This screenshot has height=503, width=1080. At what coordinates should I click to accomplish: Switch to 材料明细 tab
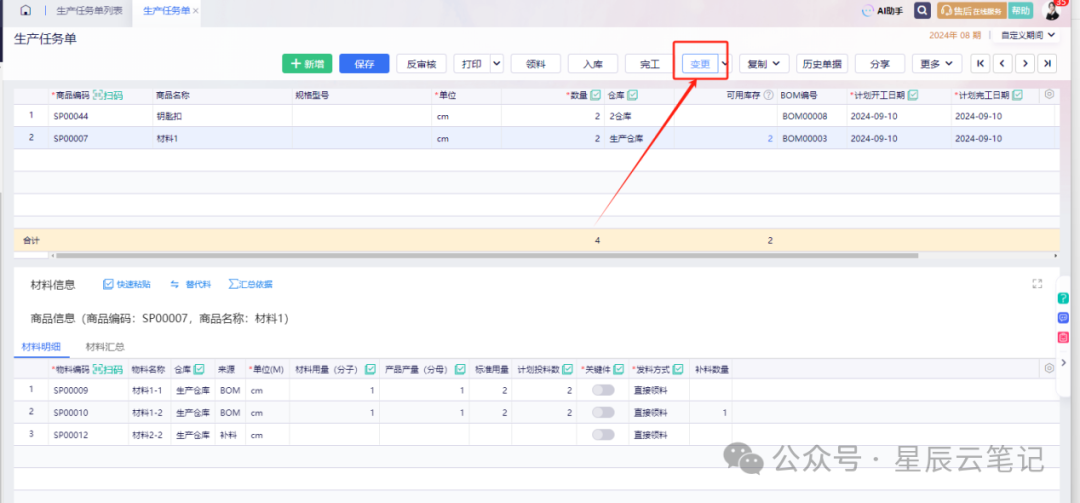click(x=41, y=347)
